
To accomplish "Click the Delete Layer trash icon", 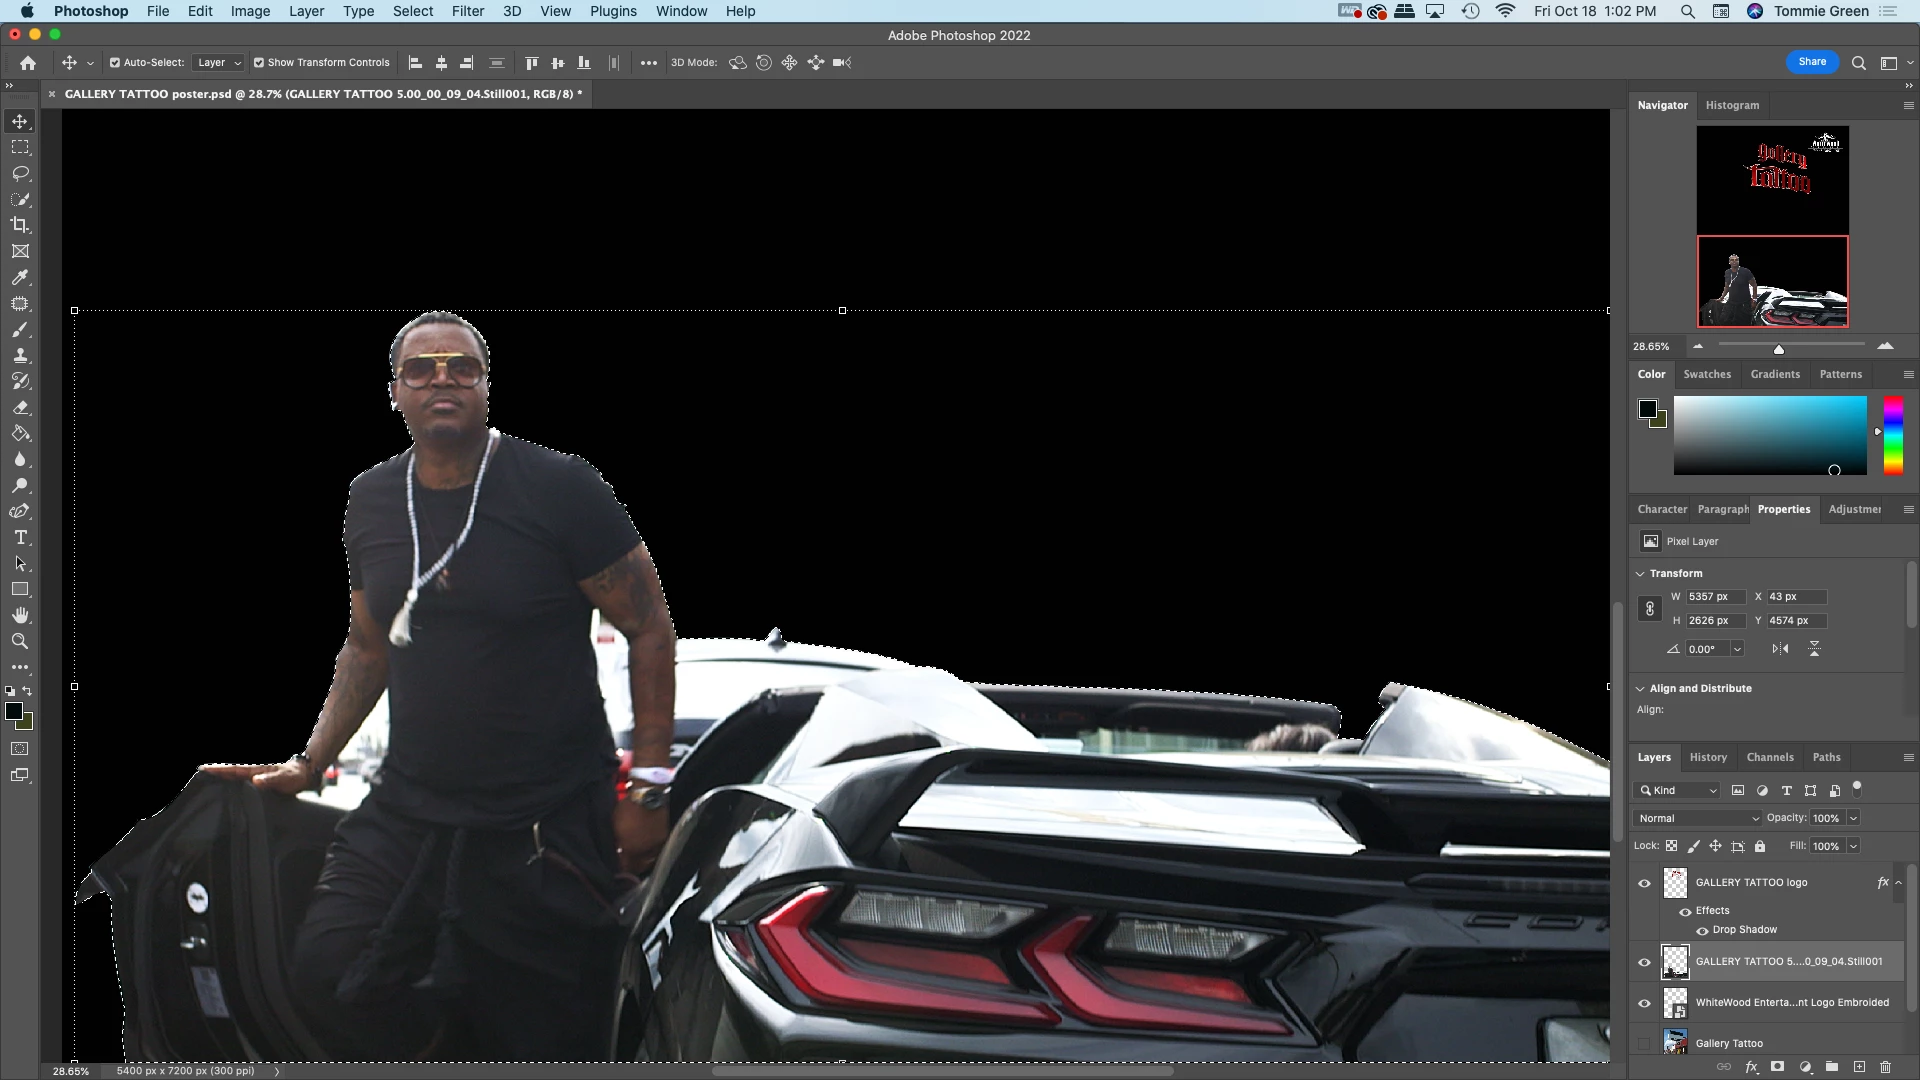I will point(1885,1067).
